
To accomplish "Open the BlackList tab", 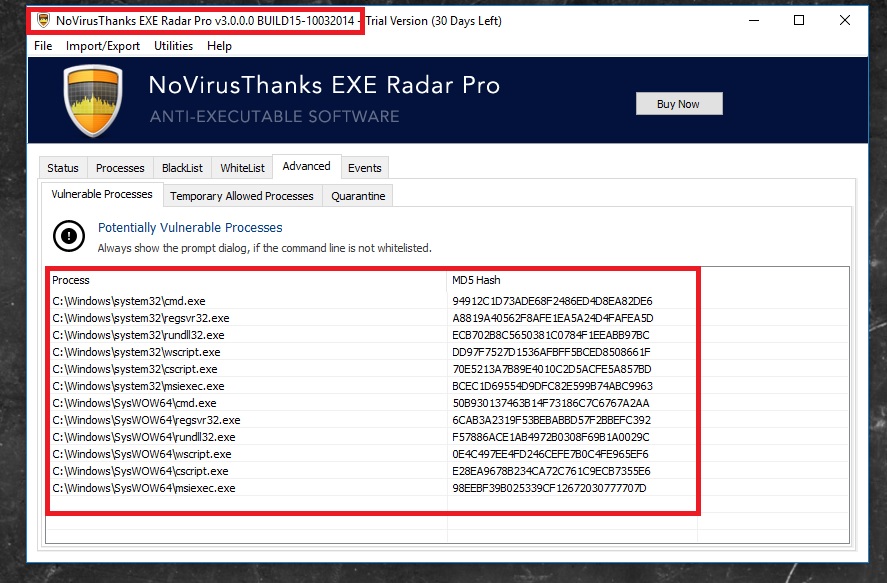I will (182, 168).
